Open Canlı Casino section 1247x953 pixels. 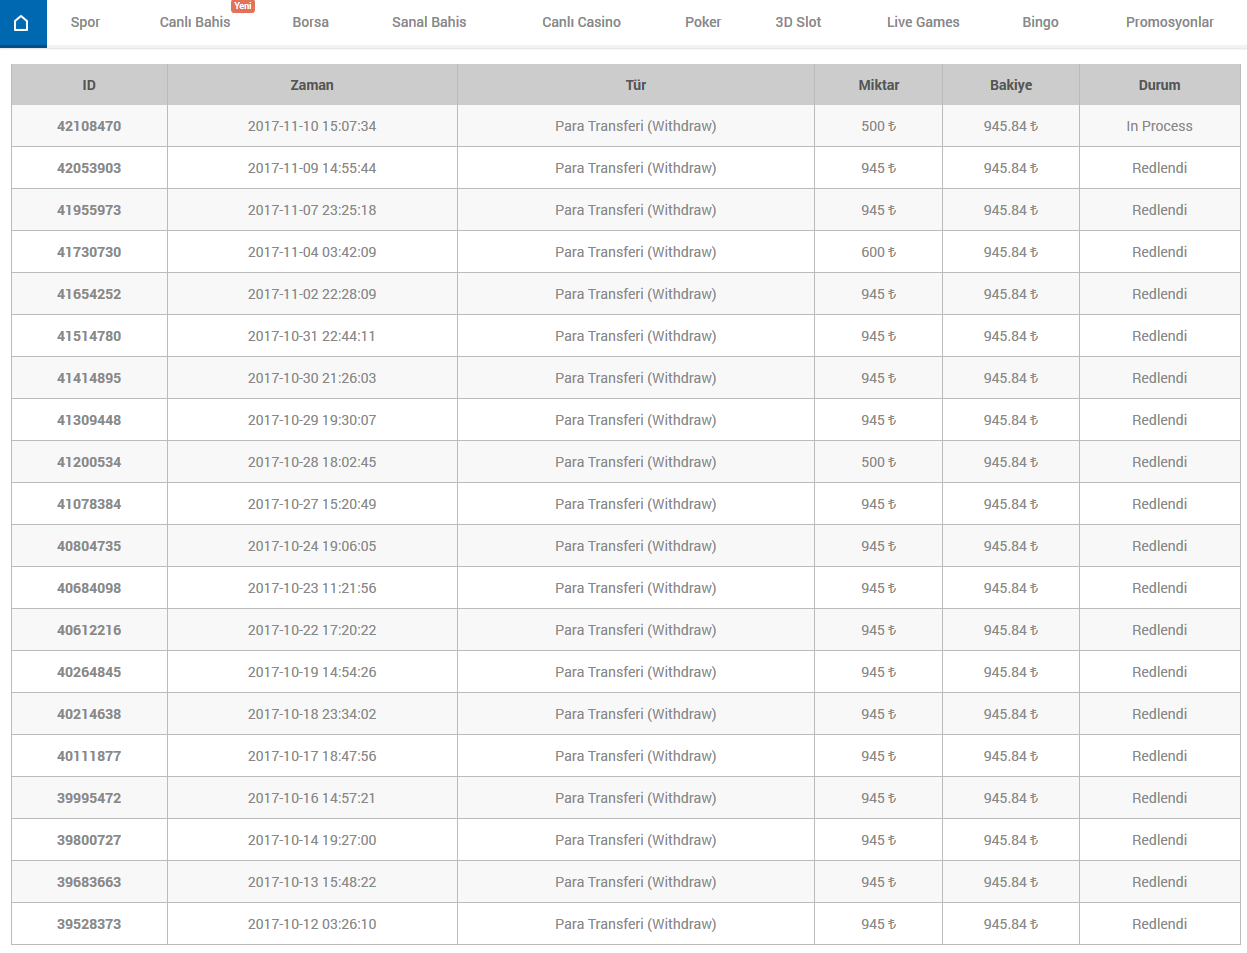581,22
